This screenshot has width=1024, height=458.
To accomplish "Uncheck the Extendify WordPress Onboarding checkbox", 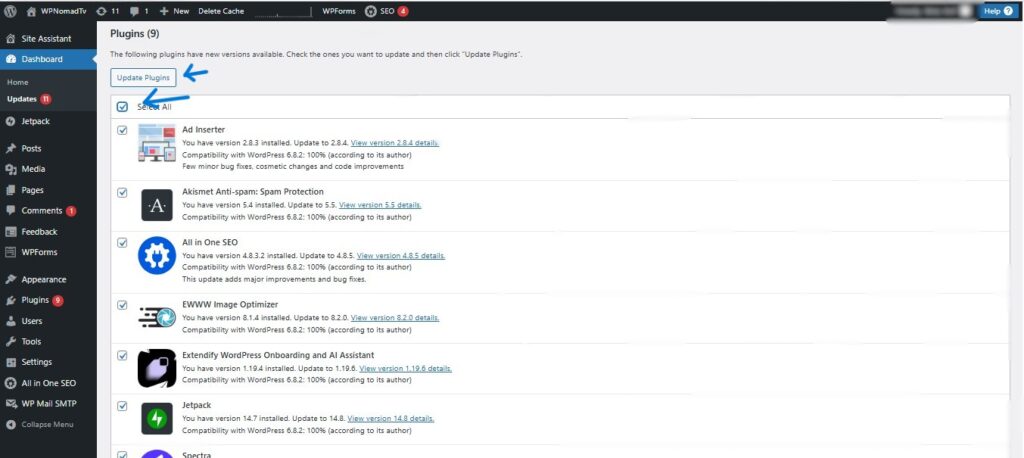I will coord(122,355).
